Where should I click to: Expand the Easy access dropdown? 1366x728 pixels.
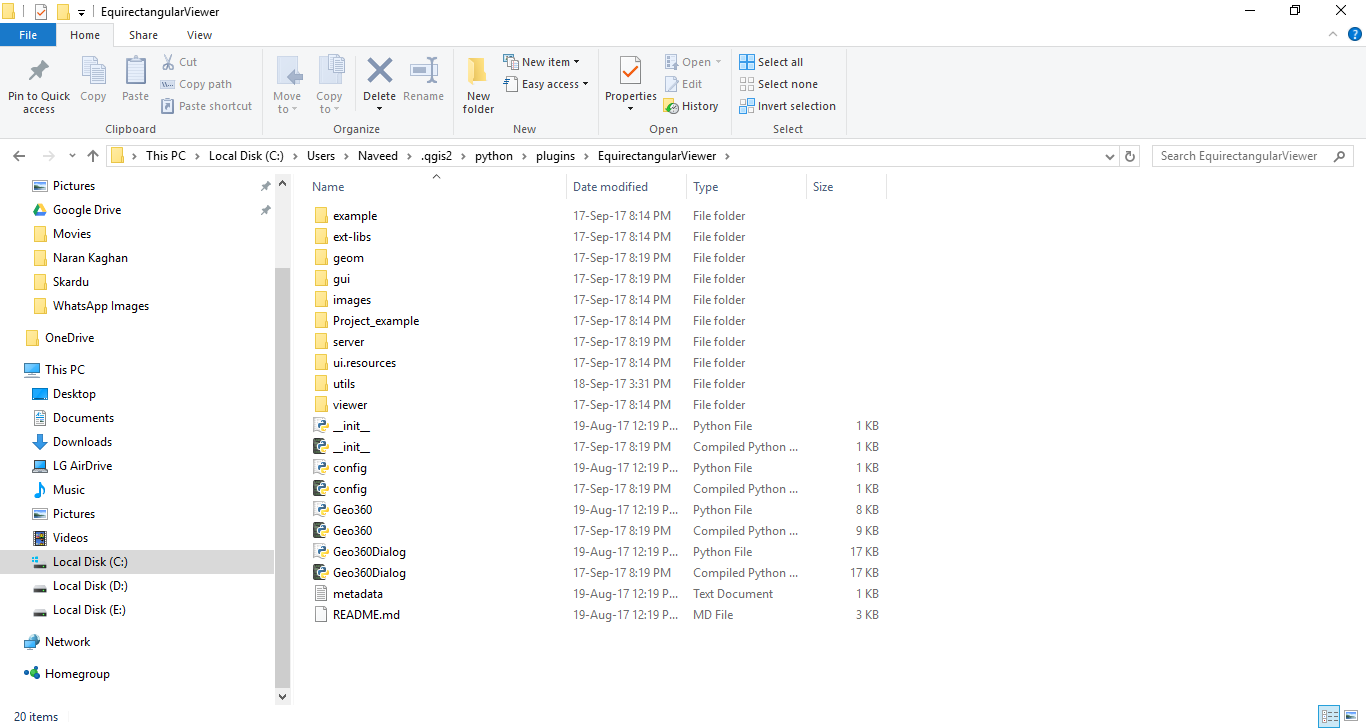pyautogui.click(x=585, y=84)
